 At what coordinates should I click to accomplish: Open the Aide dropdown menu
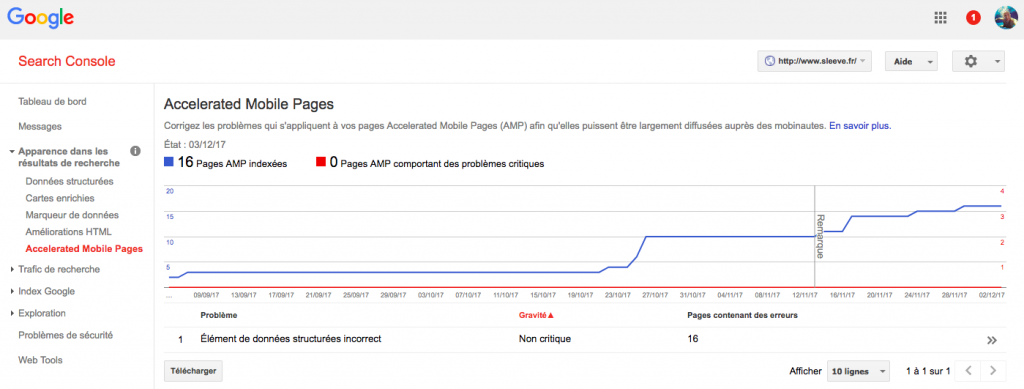pos(911,61)
